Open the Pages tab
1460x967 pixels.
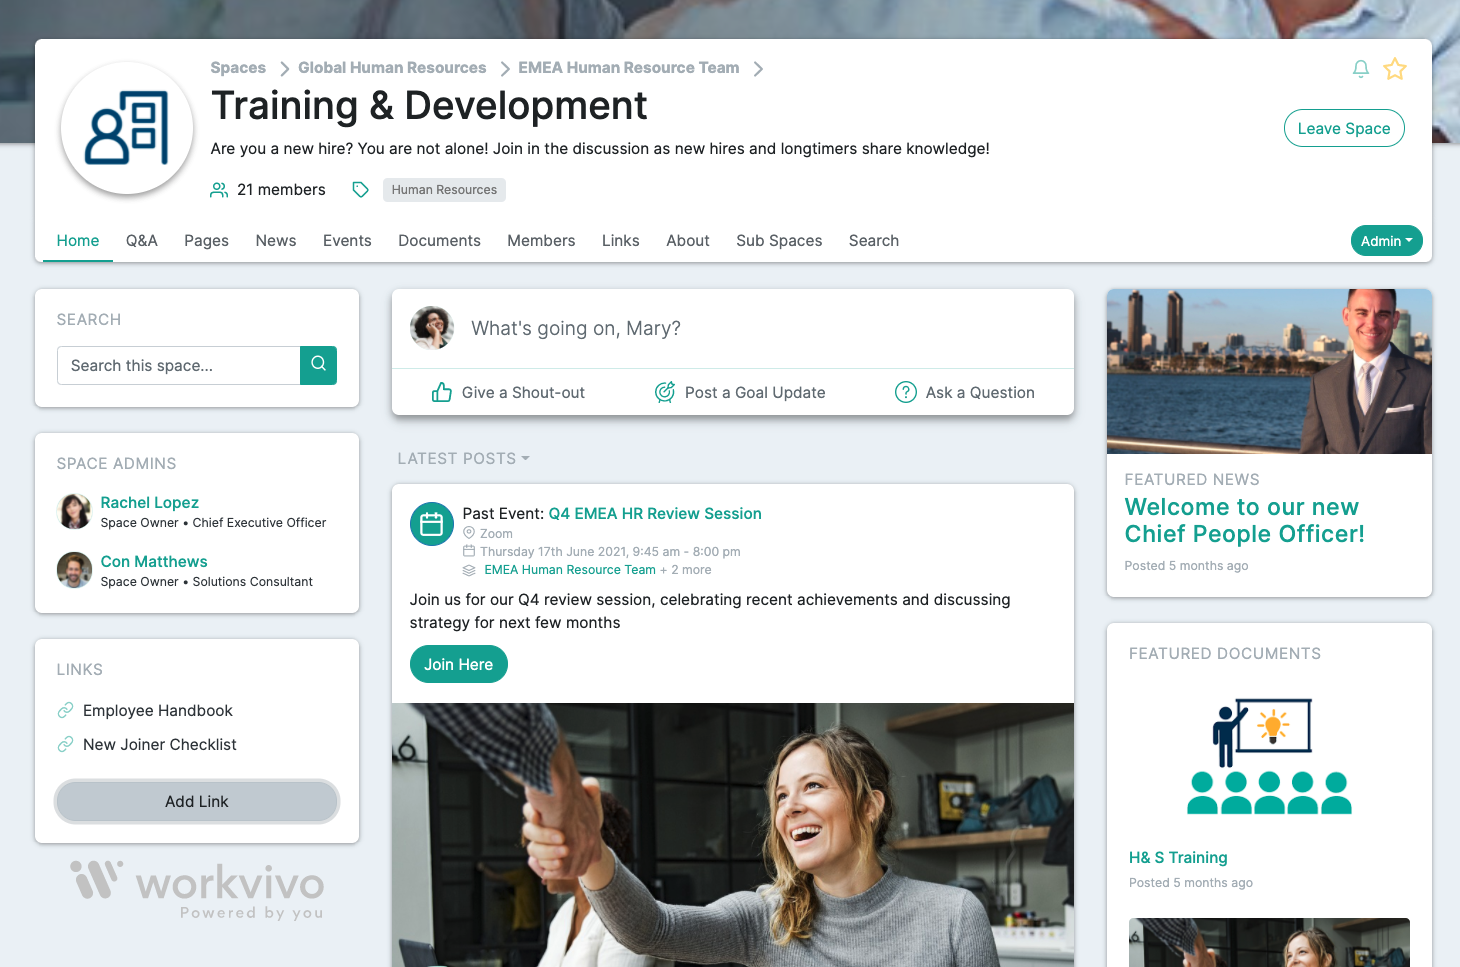[x=206, y=241]
